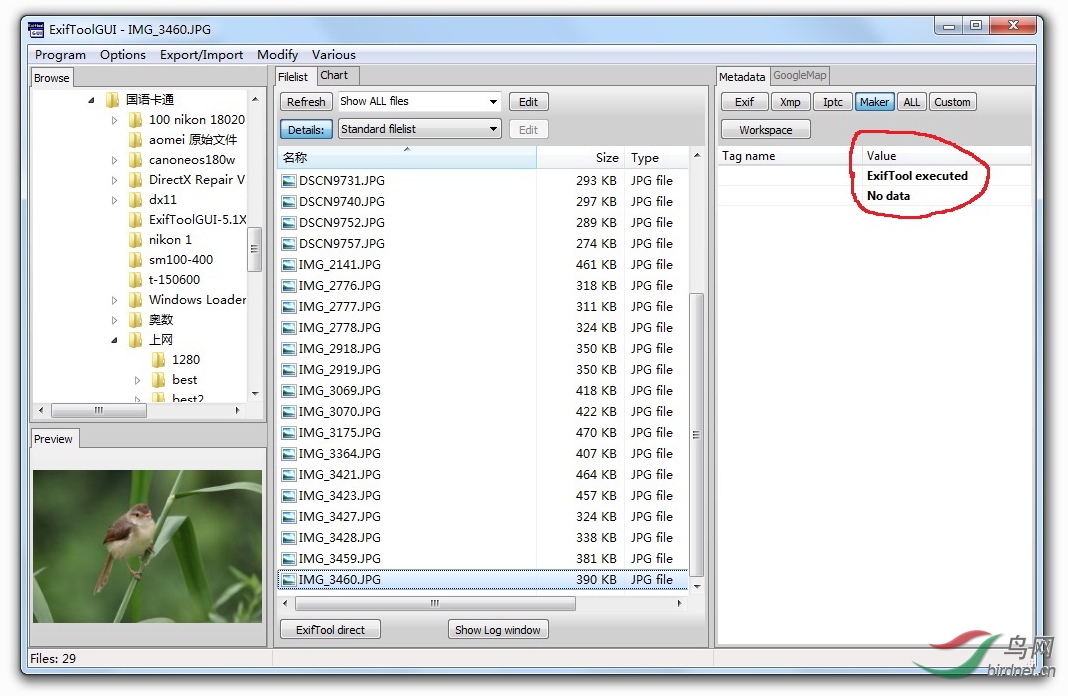The width and height of the screenshot is (1068, 696).
Task: Click the ExifToolGUI title bar app icon
Action: 37,29
